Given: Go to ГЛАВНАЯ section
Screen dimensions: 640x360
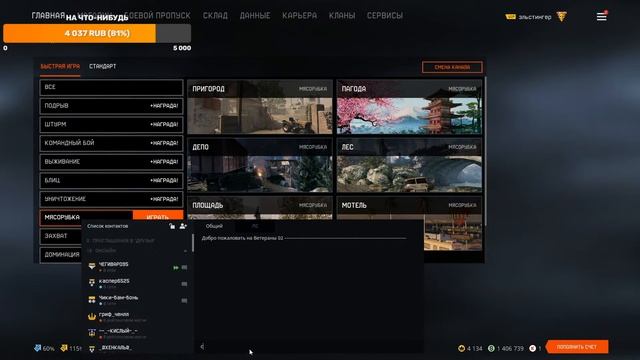Looking at the screenshot, I should pos(48,16).
